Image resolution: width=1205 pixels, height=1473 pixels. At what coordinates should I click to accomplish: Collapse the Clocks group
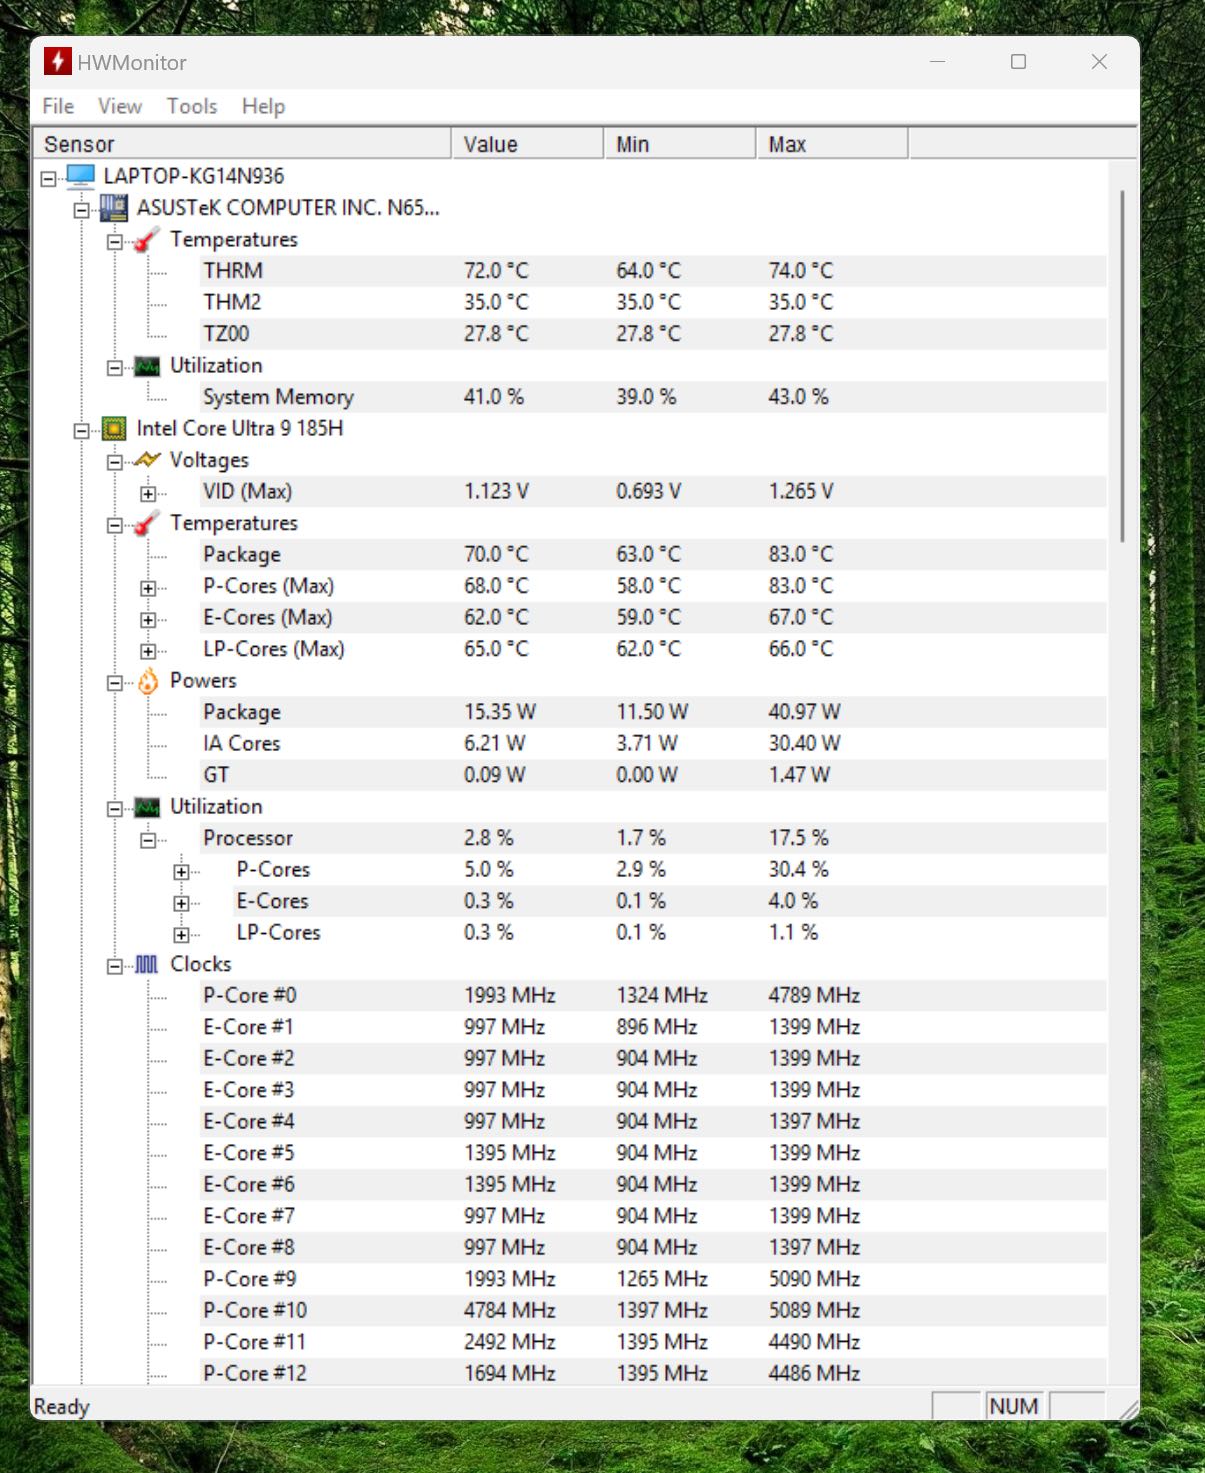115,966
